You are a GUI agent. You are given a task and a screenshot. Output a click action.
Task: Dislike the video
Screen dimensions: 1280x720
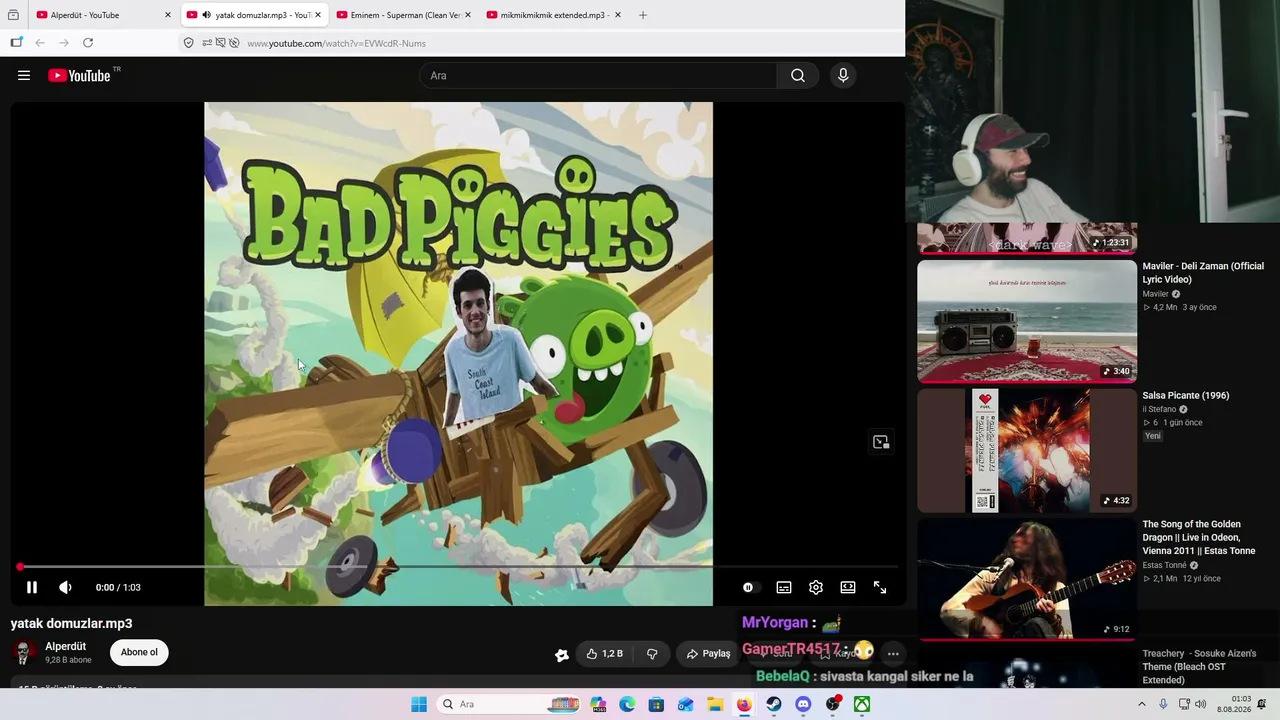pyautogui.click(x=652, y=654)
